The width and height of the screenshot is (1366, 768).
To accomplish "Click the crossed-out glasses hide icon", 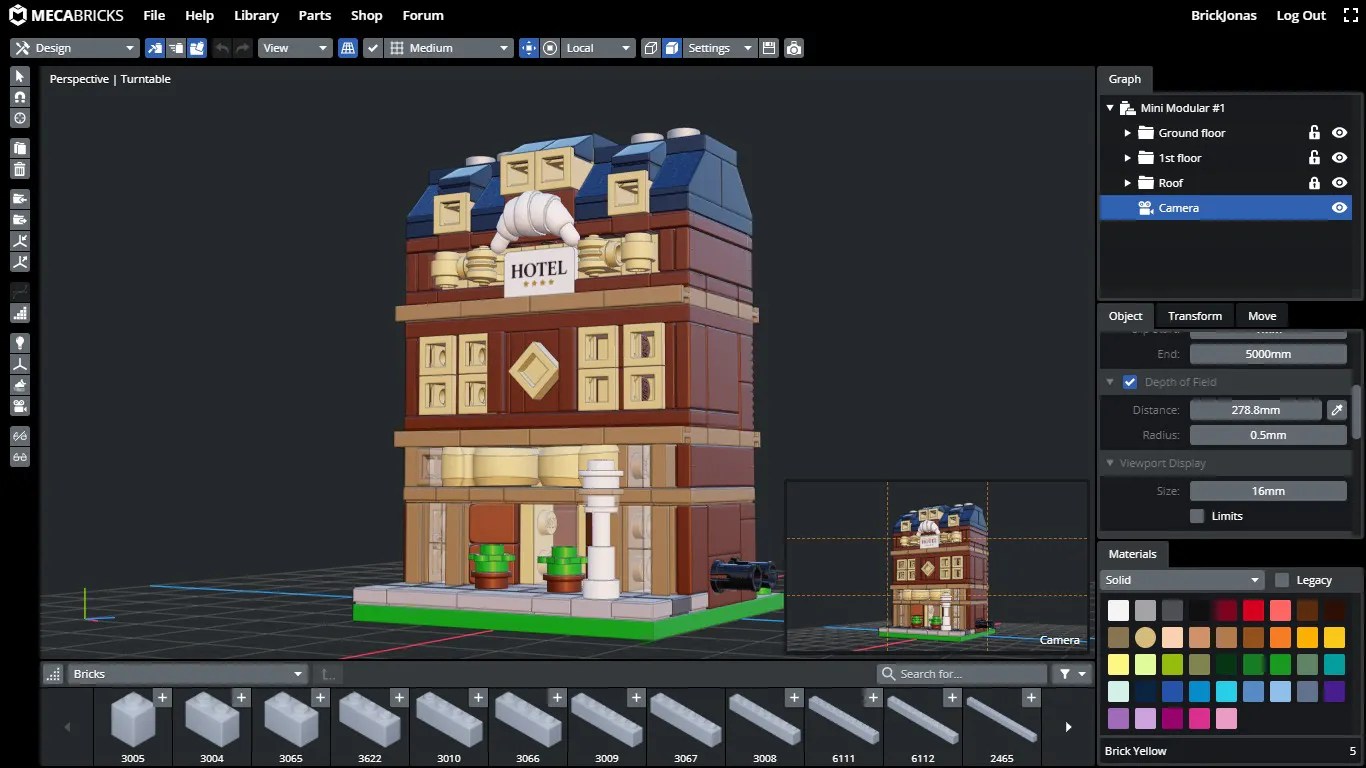I will click(x=19, y=436).
